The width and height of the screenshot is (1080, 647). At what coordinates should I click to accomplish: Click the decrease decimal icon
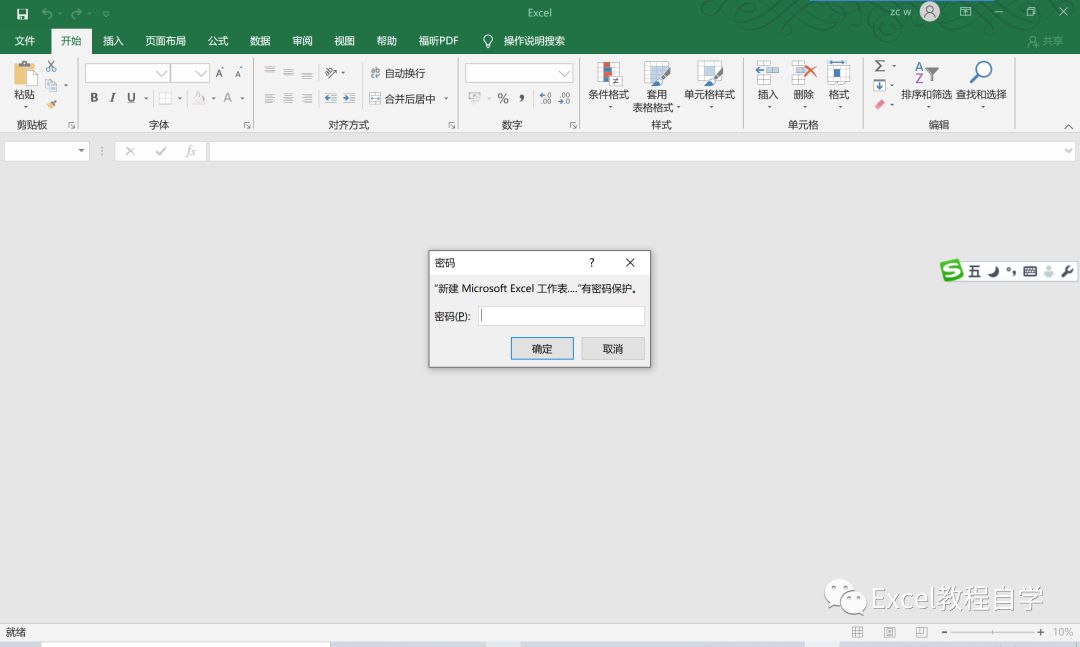(x=564, y=99)
